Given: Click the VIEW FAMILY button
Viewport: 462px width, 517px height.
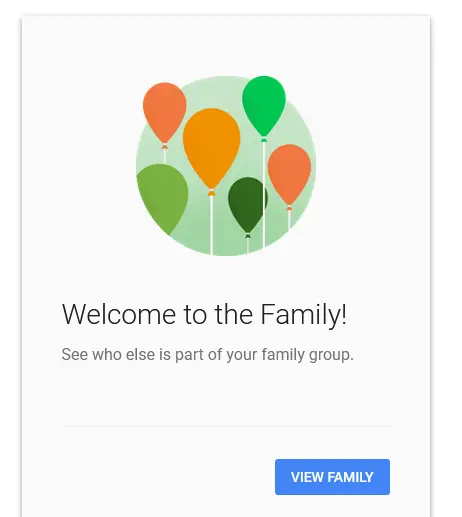Looking at the screenshot, I should (x=332, y=477).
